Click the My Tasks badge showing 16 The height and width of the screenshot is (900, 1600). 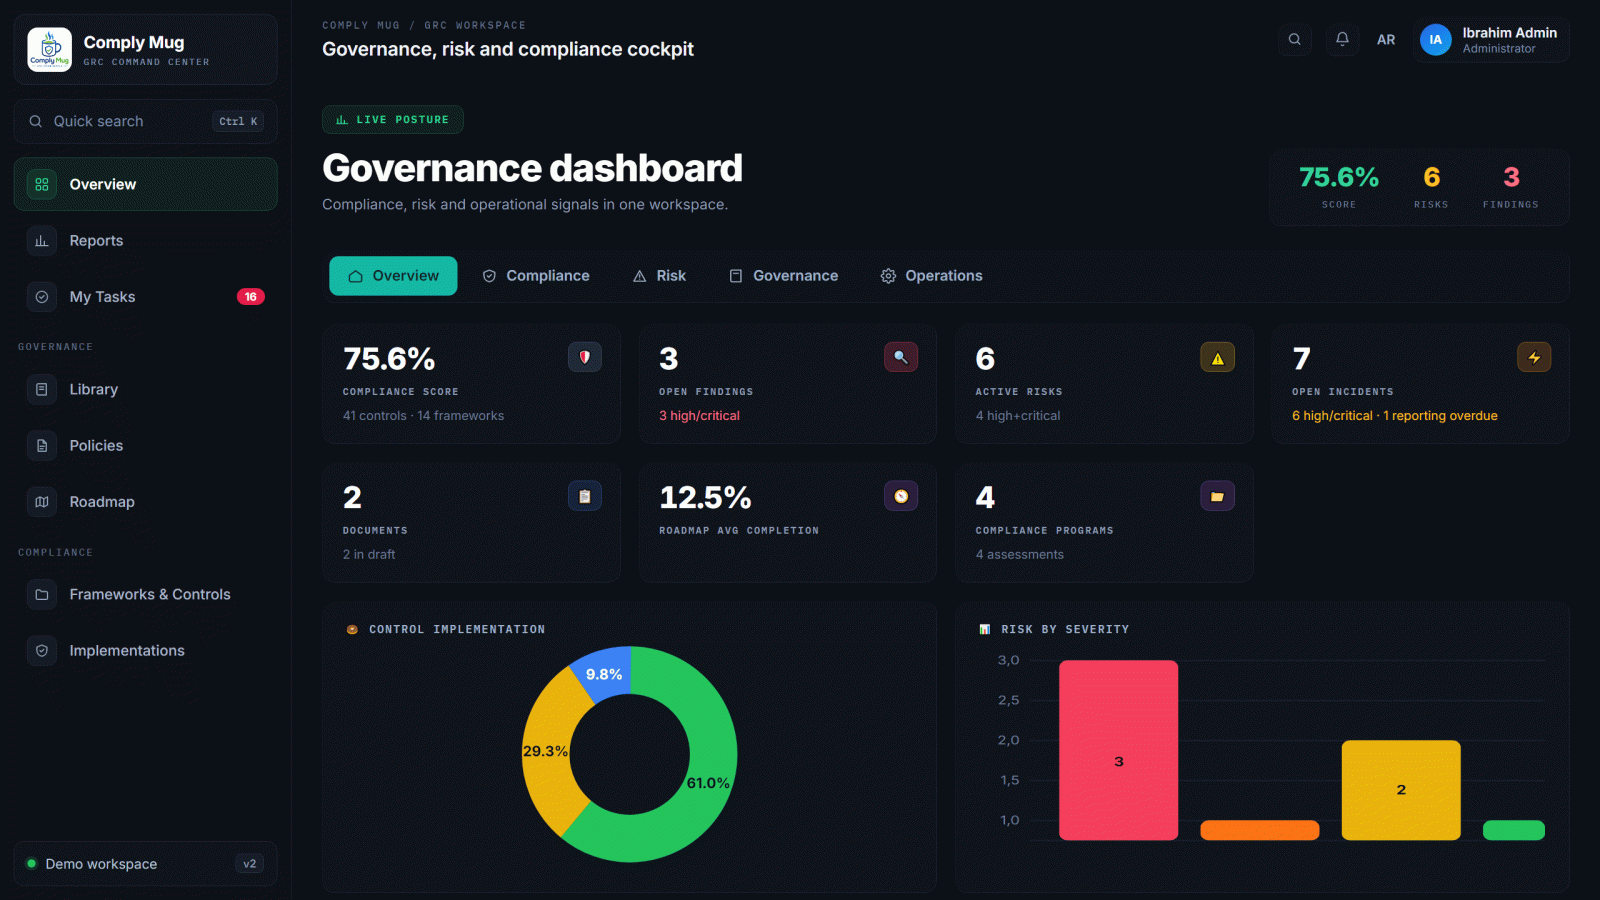coord(251,297)
